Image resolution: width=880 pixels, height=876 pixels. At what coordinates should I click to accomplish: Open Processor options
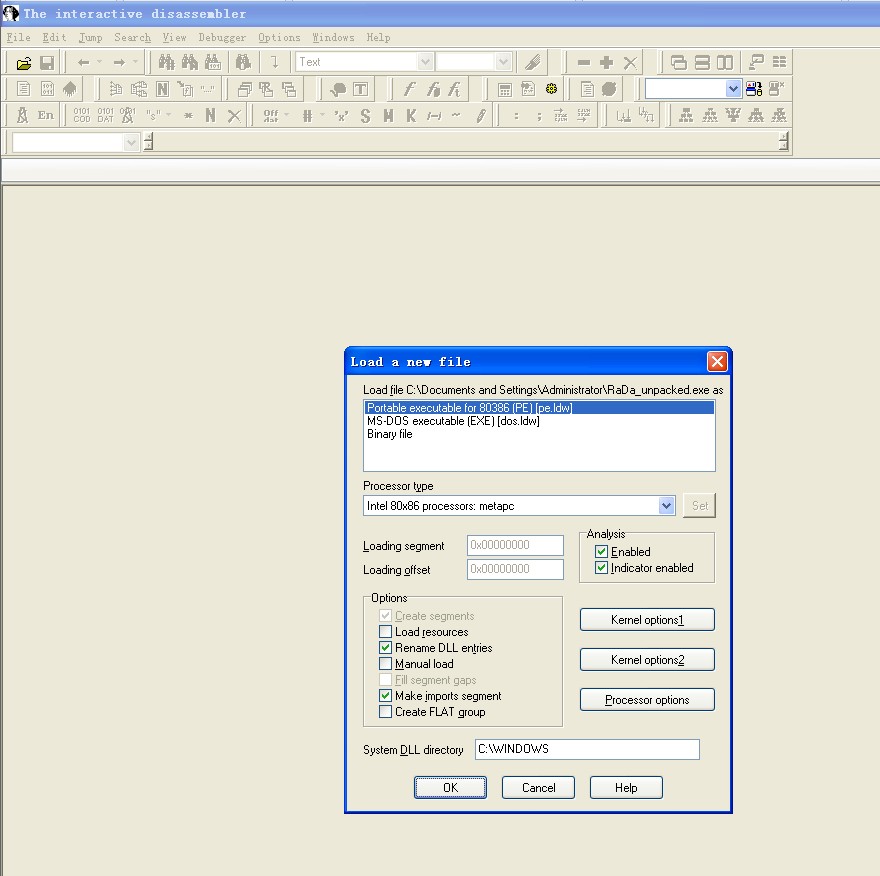tap(647, 699)
